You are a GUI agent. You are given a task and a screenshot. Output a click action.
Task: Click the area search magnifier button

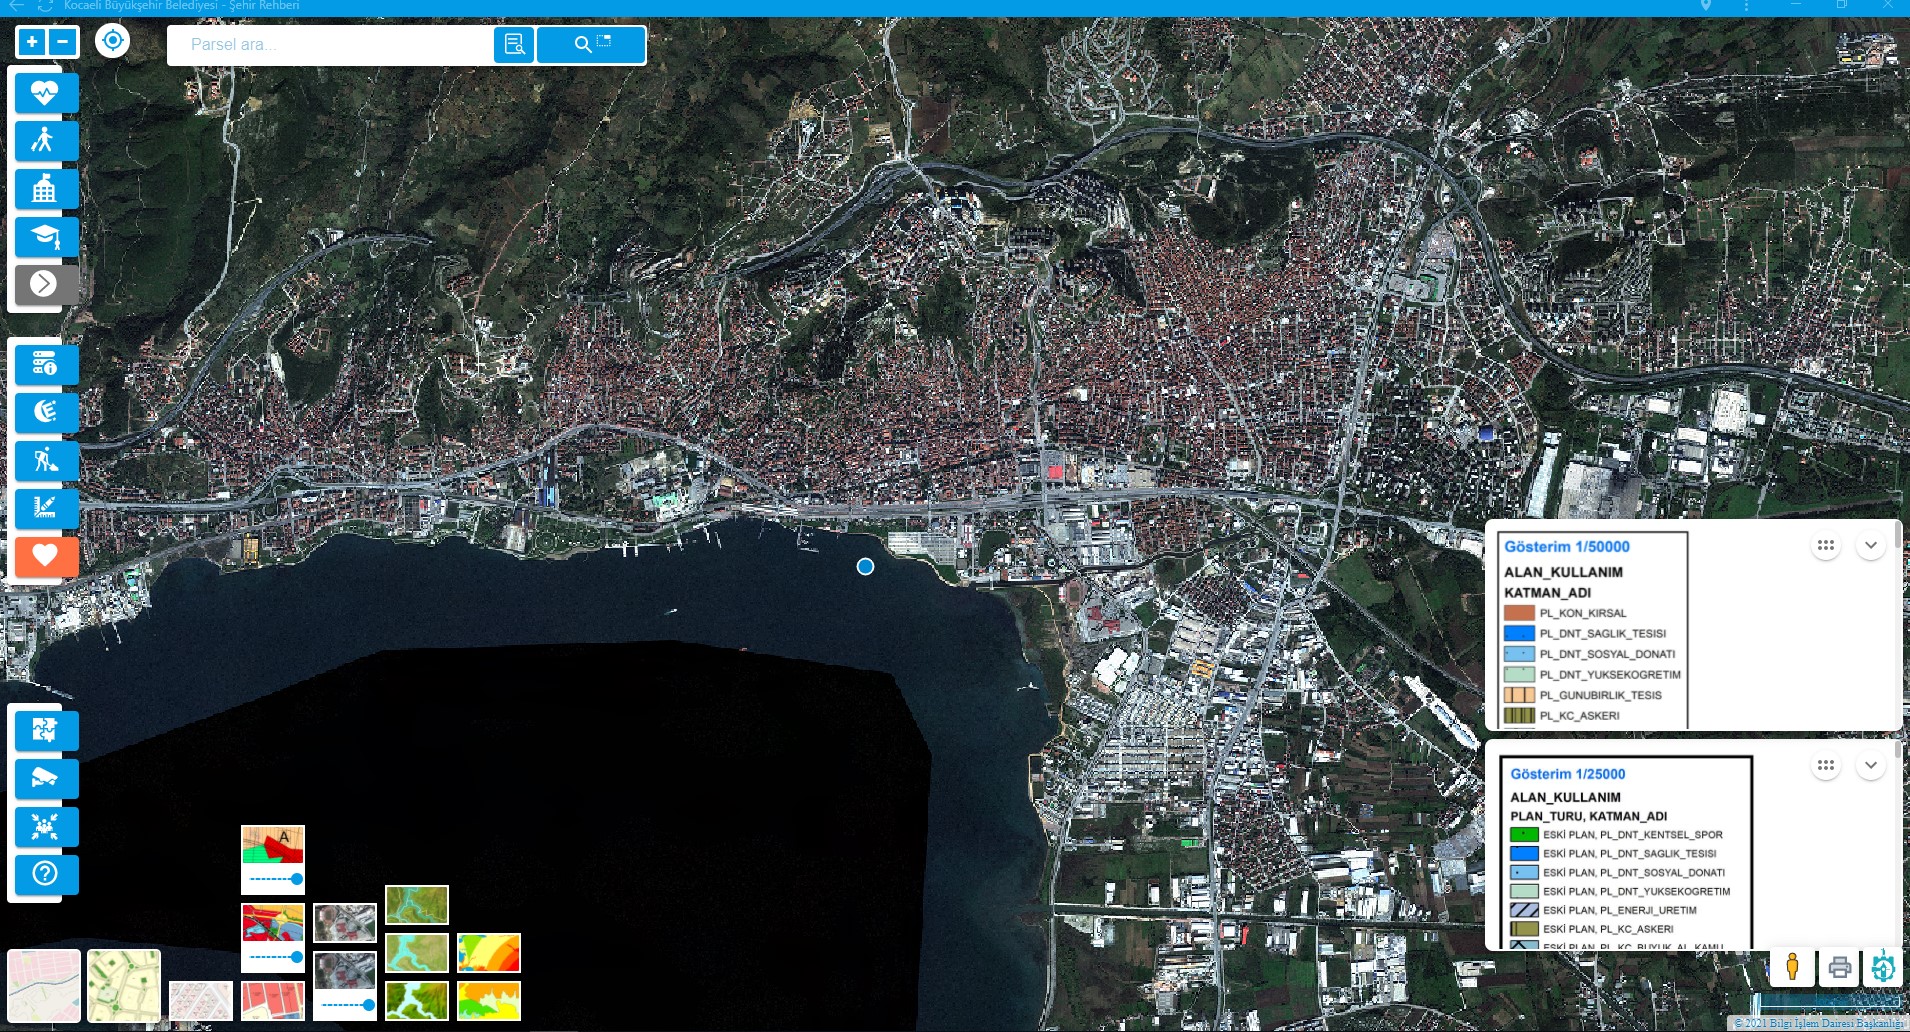[x=591, y=44]
